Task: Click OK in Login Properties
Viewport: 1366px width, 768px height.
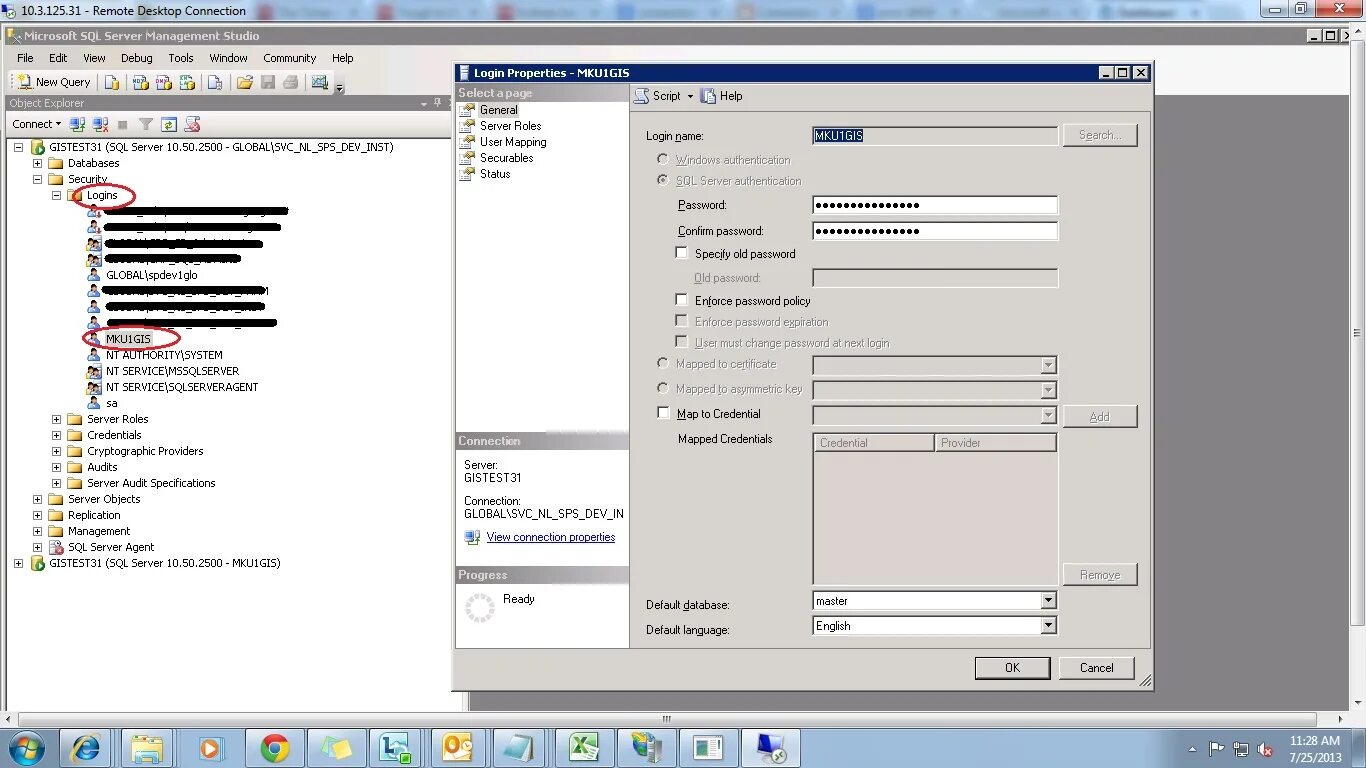Action: click(x=1012, y=668)
